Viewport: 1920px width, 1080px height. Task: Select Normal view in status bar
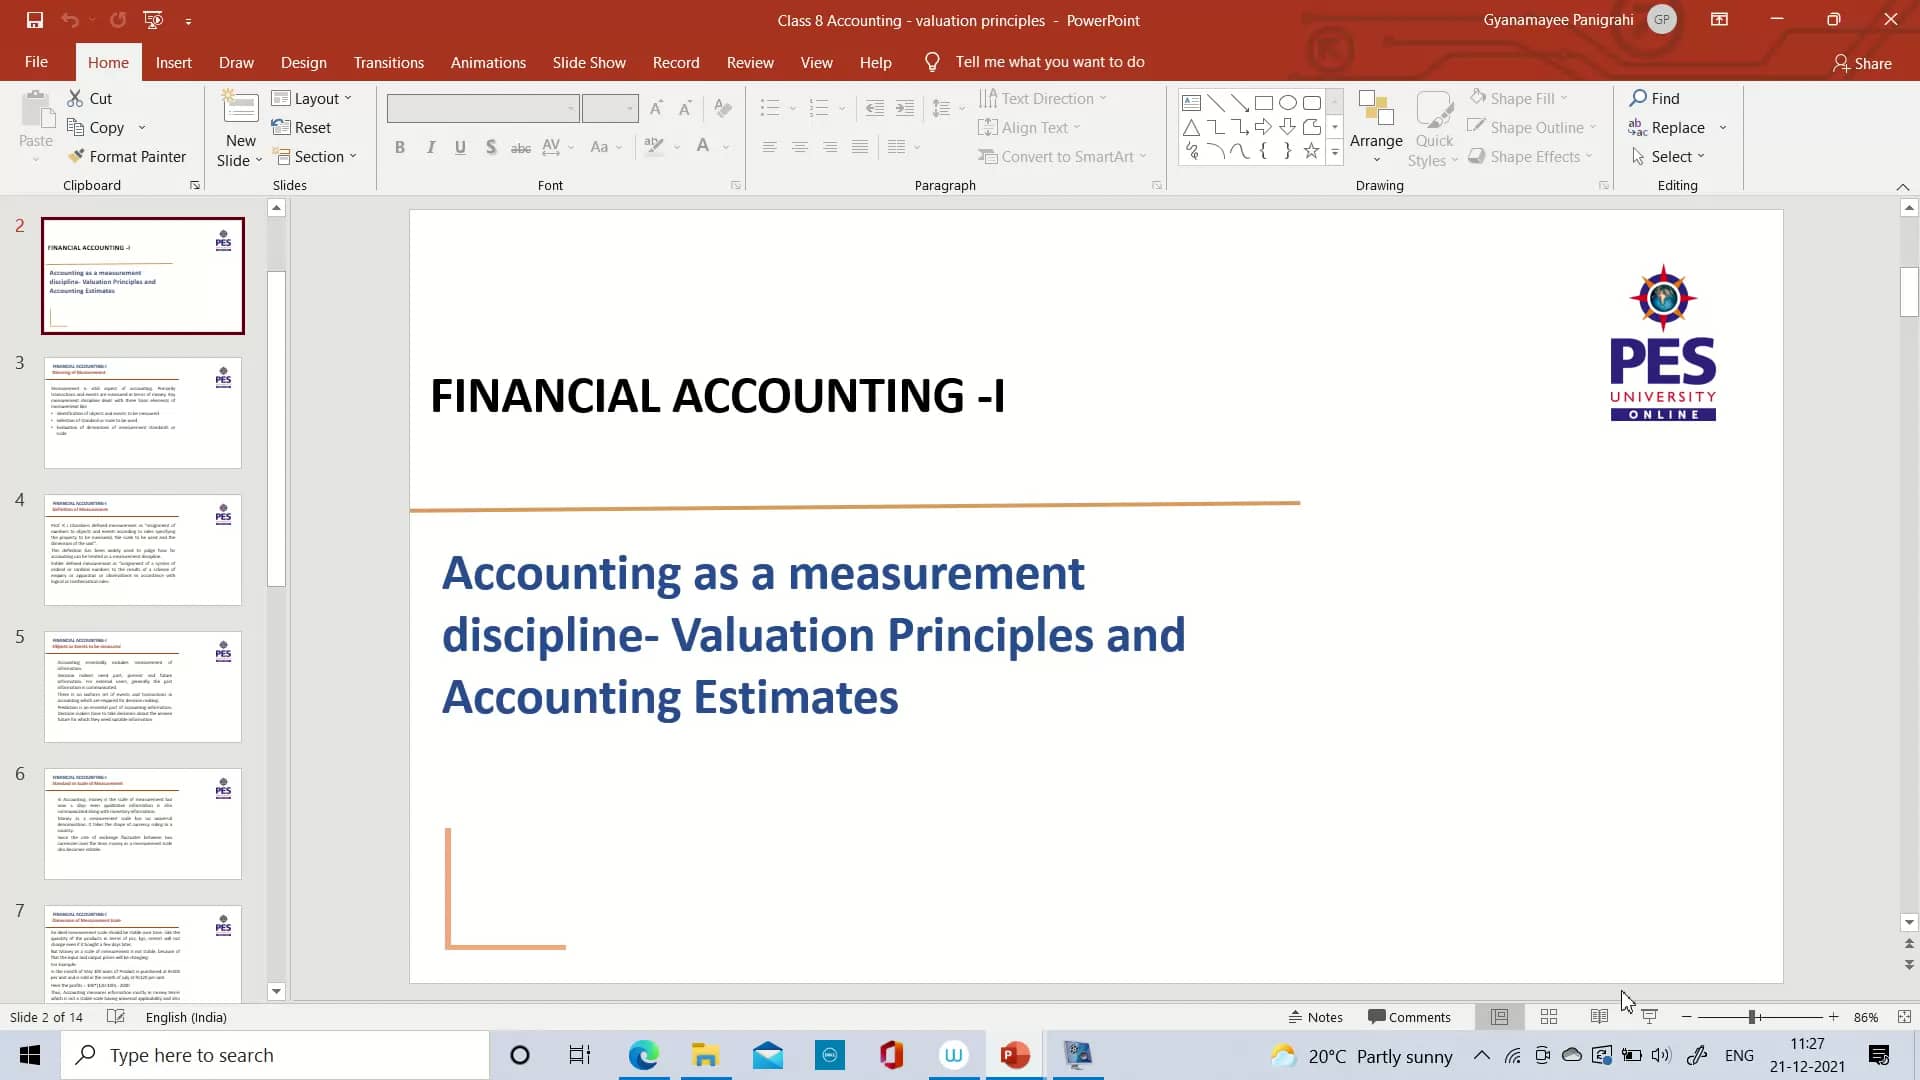(x=1499, y=1017)
